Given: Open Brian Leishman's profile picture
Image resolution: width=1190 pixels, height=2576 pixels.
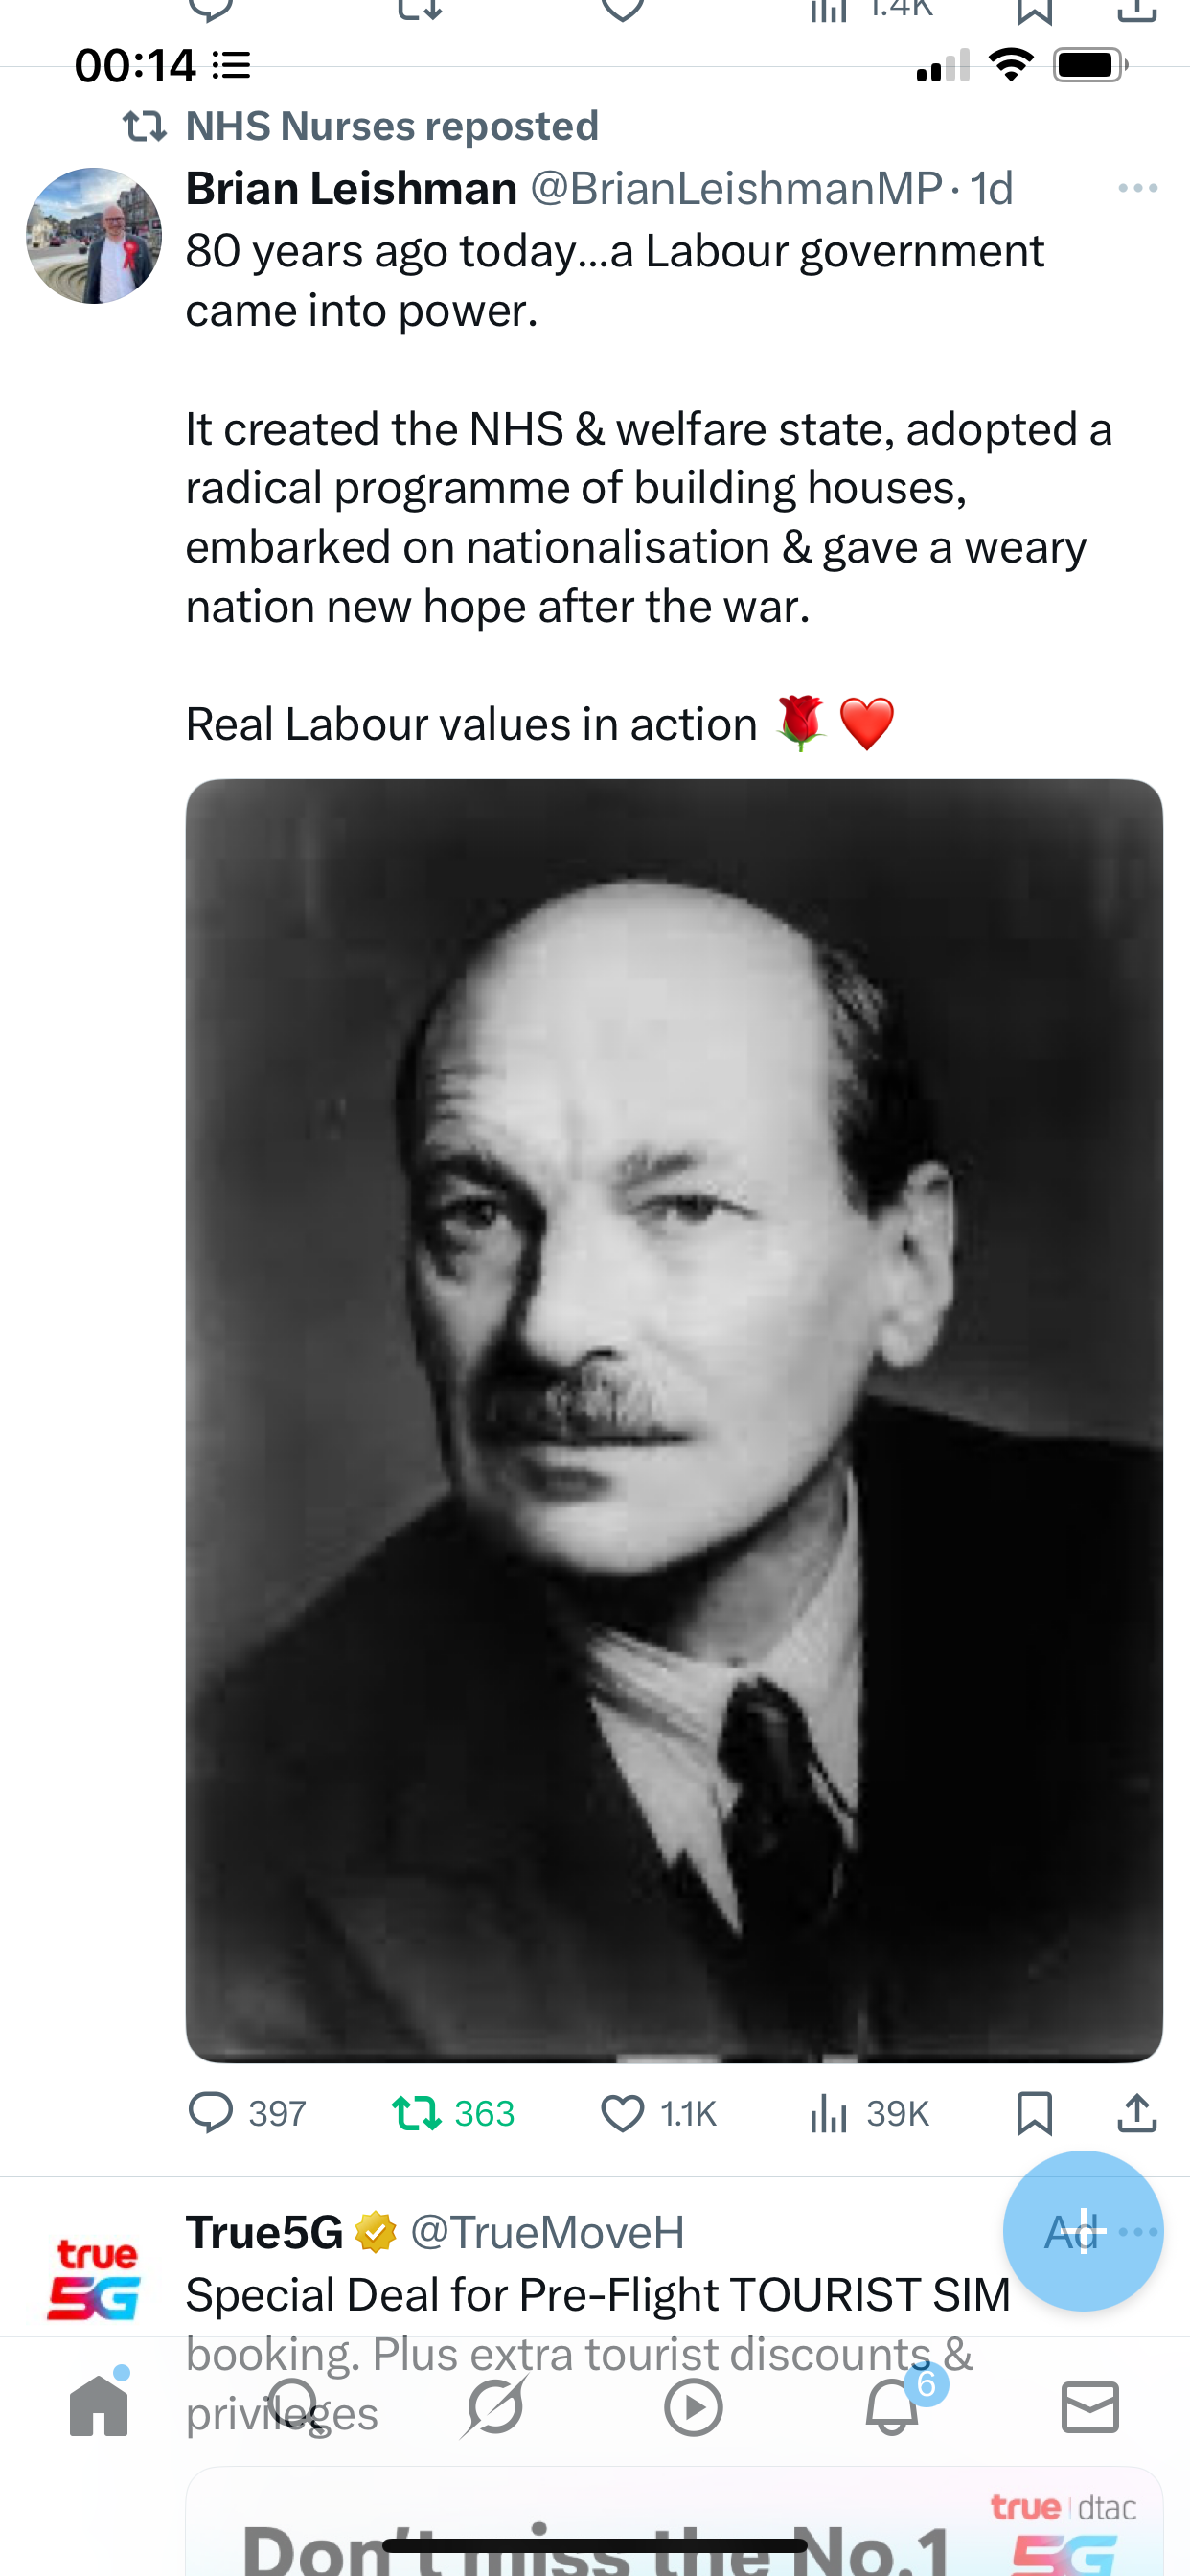Looking at the screenshot, I should tap(94, 235).
